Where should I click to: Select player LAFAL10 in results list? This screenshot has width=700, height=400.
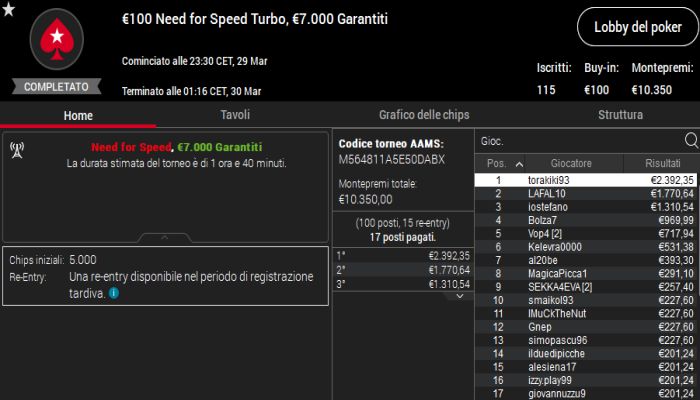pos(586,193)
